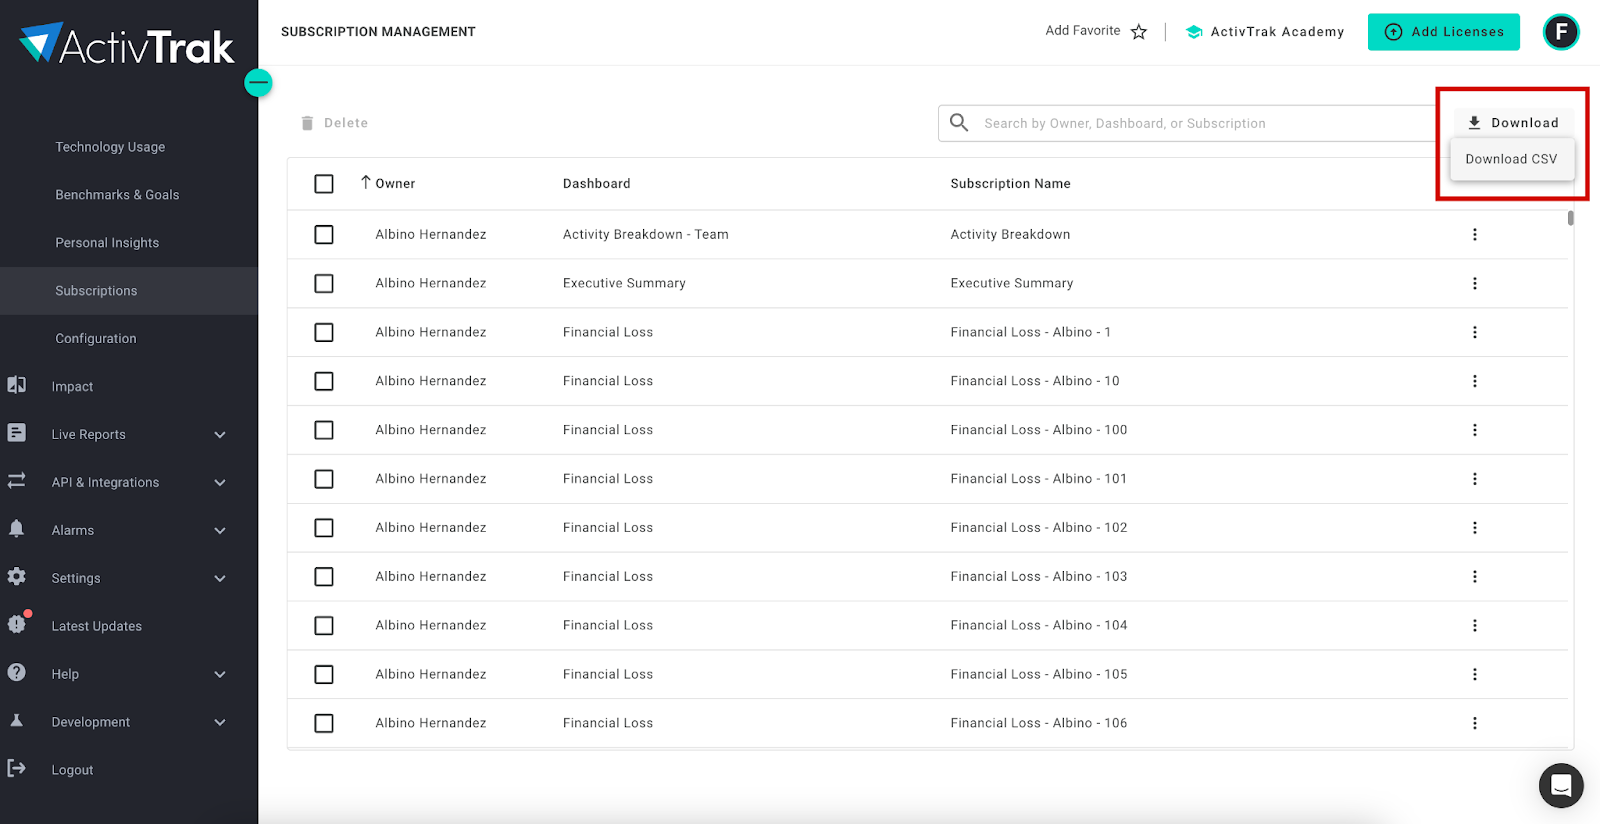
Task: Open options for Financial Loss - Albino - 106
Action: click(x=1474, y=723)
